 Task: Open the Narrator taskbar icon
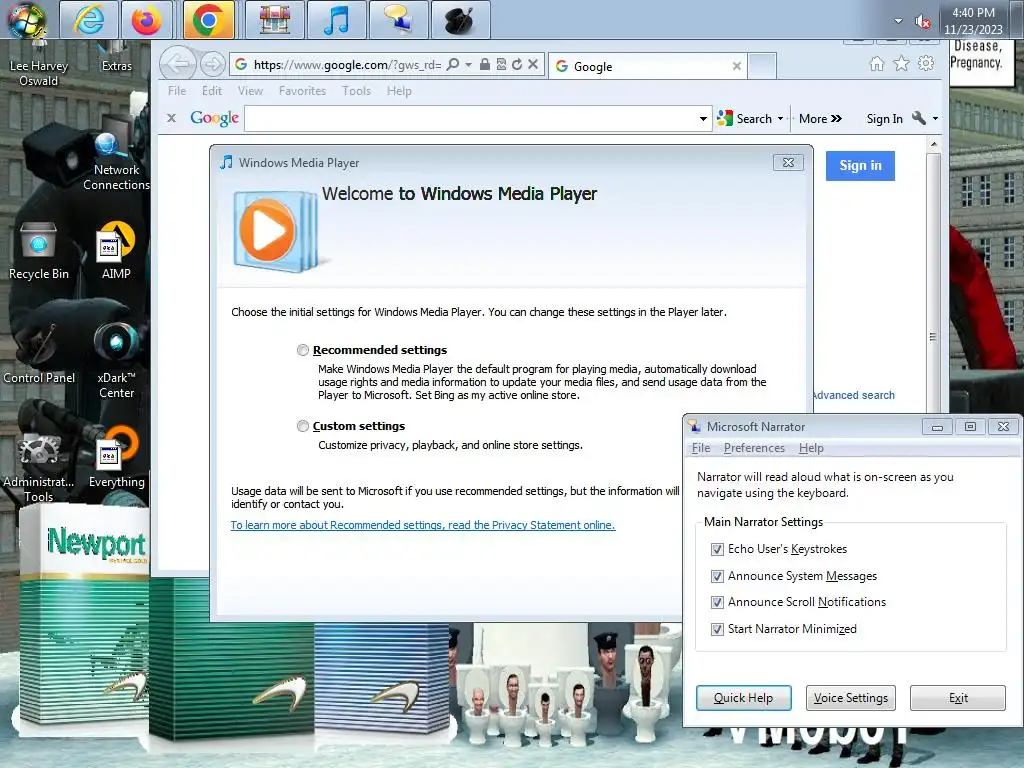point(398,20)
